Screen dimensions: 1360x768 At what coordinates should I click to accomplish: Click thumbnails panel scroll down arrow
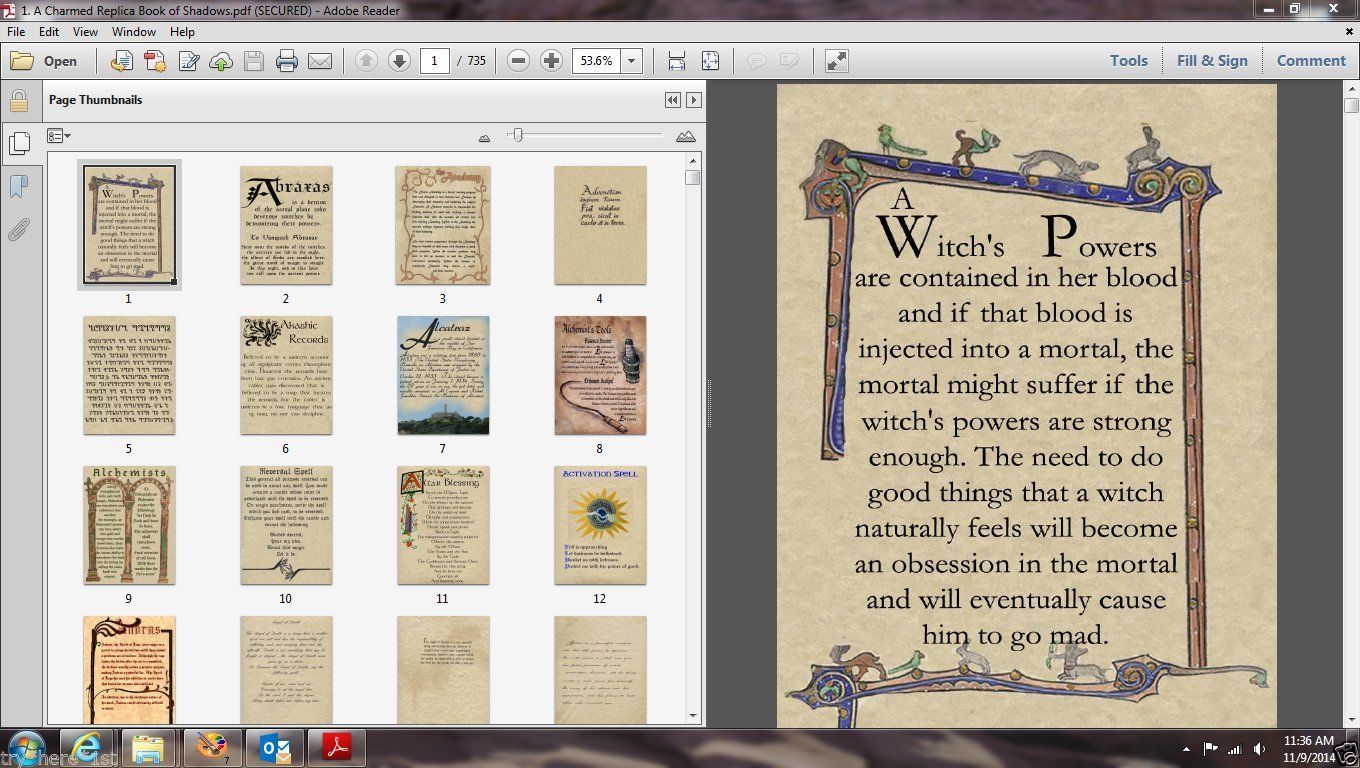[x=693, y=716]
